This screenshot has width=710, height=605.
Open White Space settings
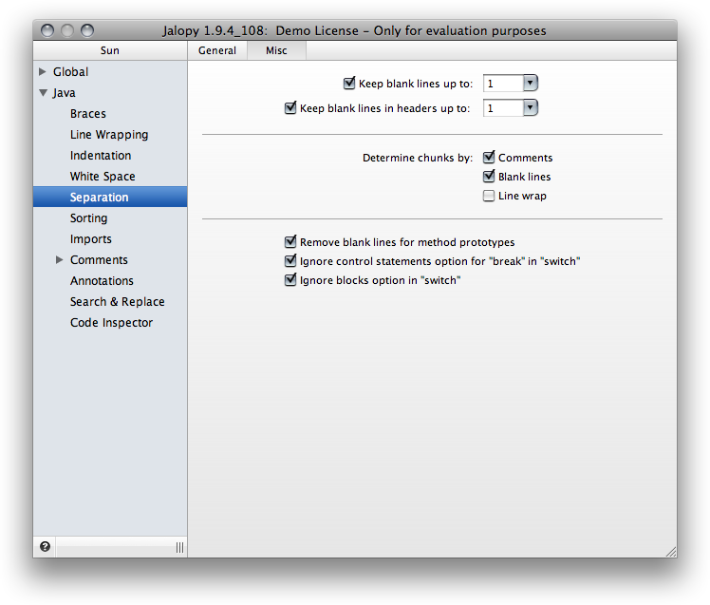click(x=102, y=176)
